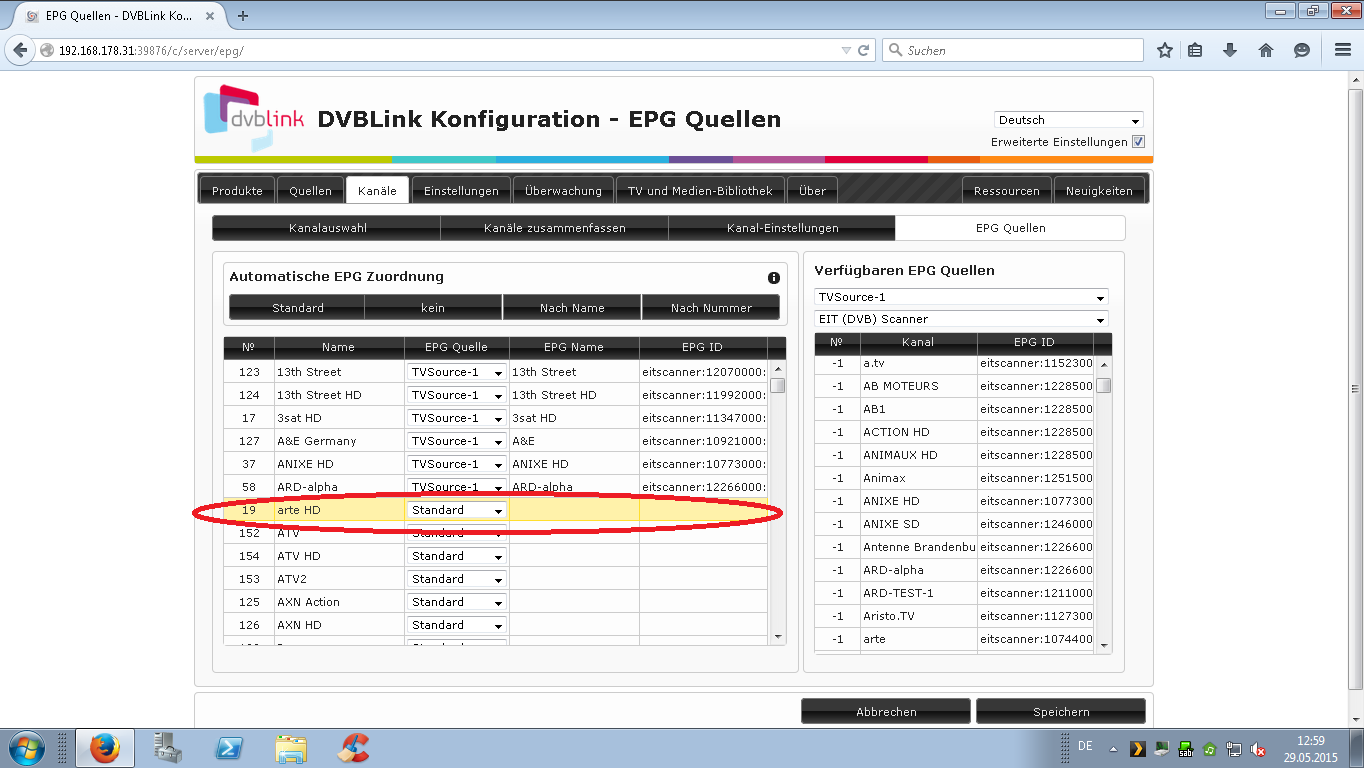The image size is (1364, 768).
Task: Open the Deutsch language dropdown
Action: click(1068, 120)
